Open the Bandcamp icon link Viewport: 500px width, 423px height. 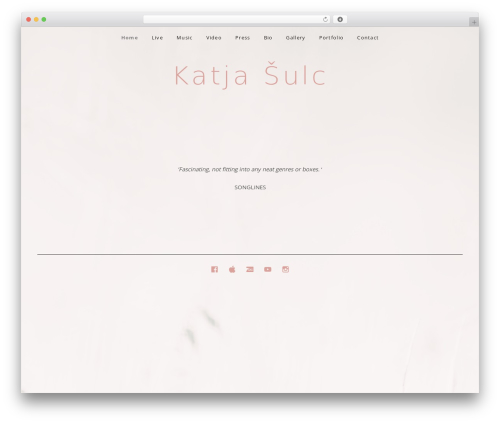[x=250, y=269]
